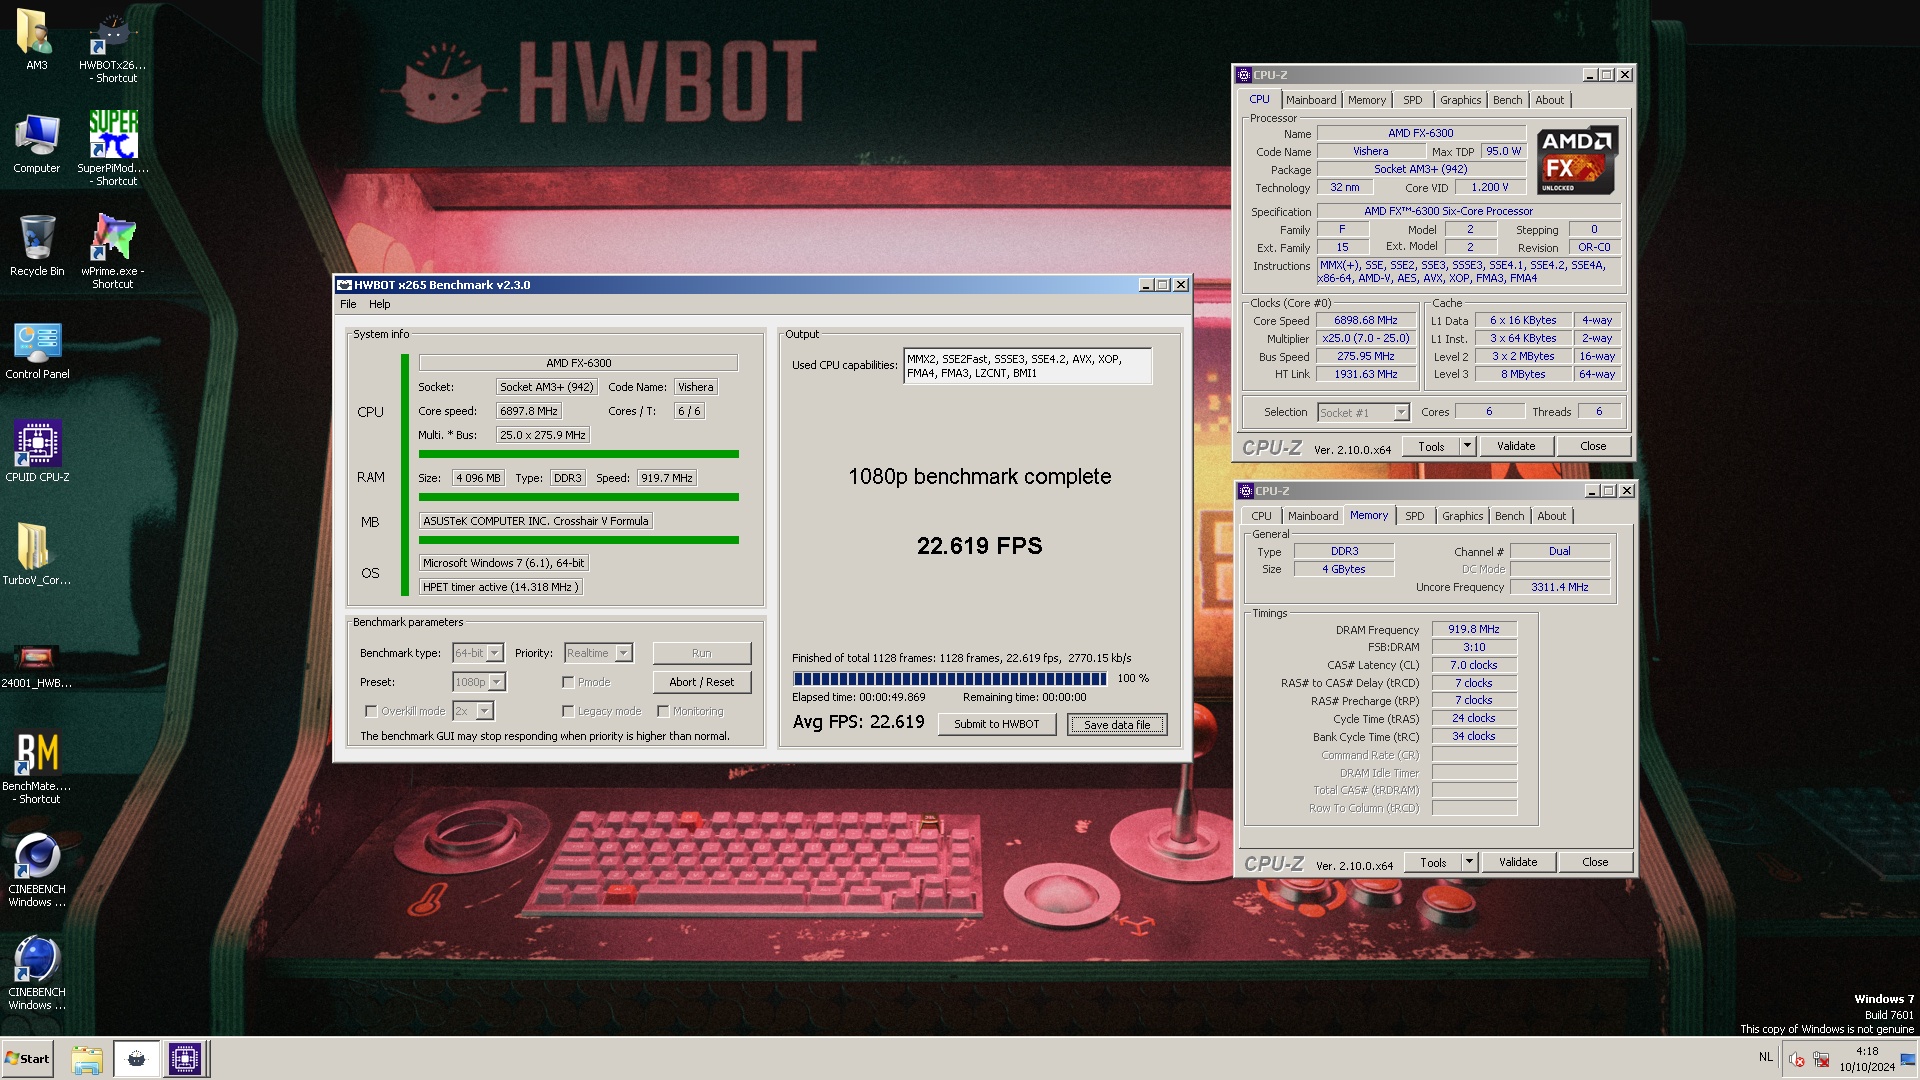1920x1080 pixels.
Task: Launch the CPUID CPU-Z desktop icon
Action: pos(37,452)
